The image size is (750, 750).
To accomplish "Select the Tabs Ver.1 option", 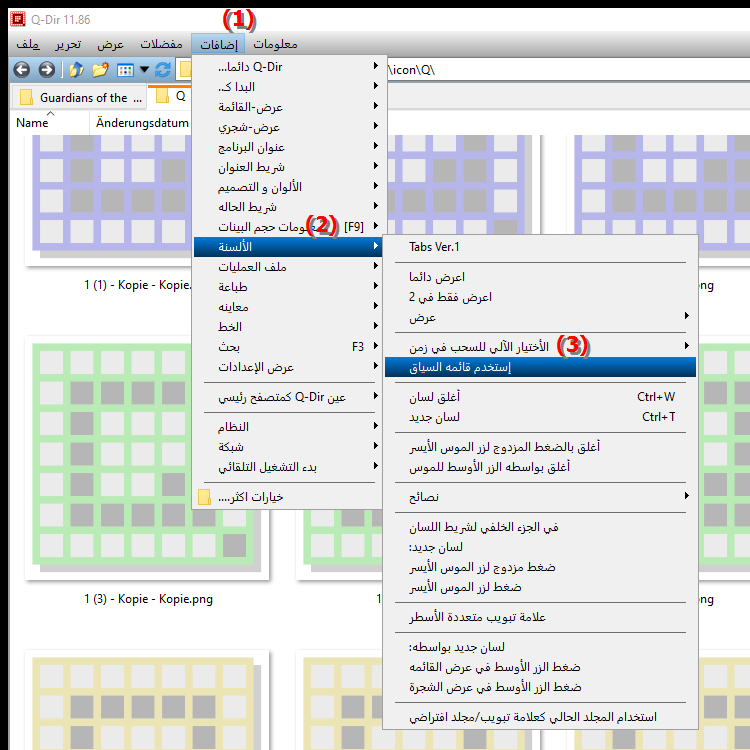I will tap(540, 247).
